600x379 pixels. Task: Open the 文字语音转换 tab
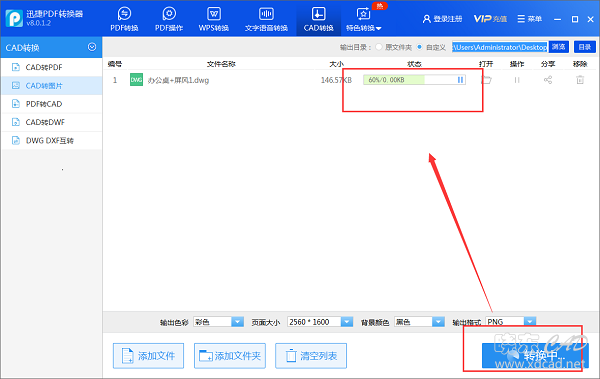click(266, 19)
